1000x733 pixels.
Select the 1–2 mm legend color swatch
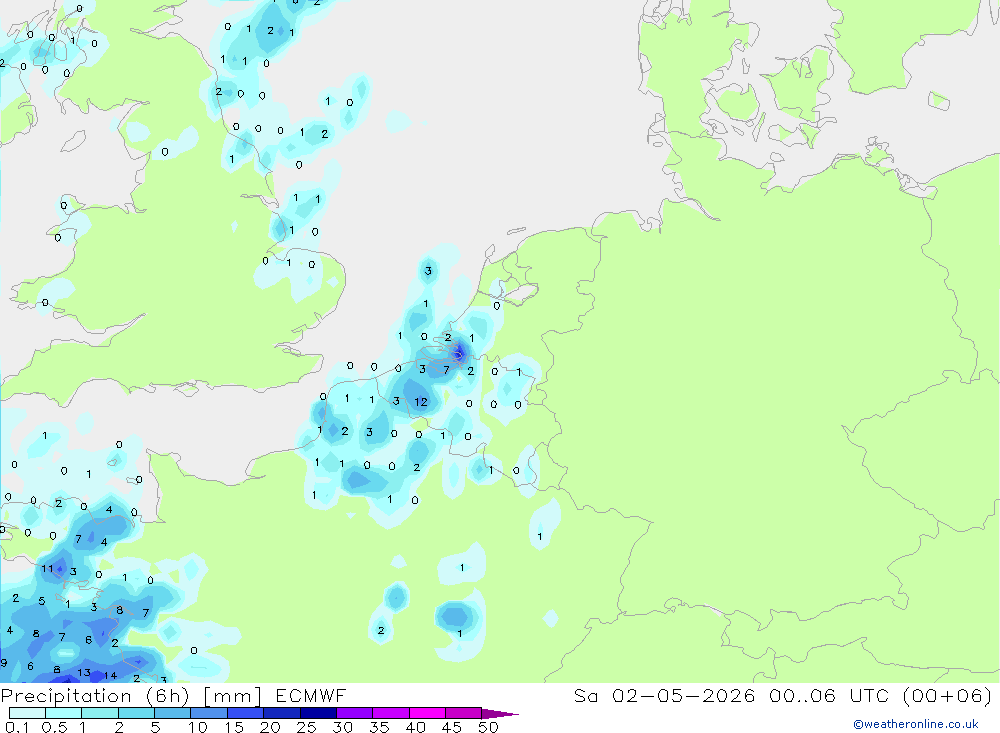[x=100, y=713]
